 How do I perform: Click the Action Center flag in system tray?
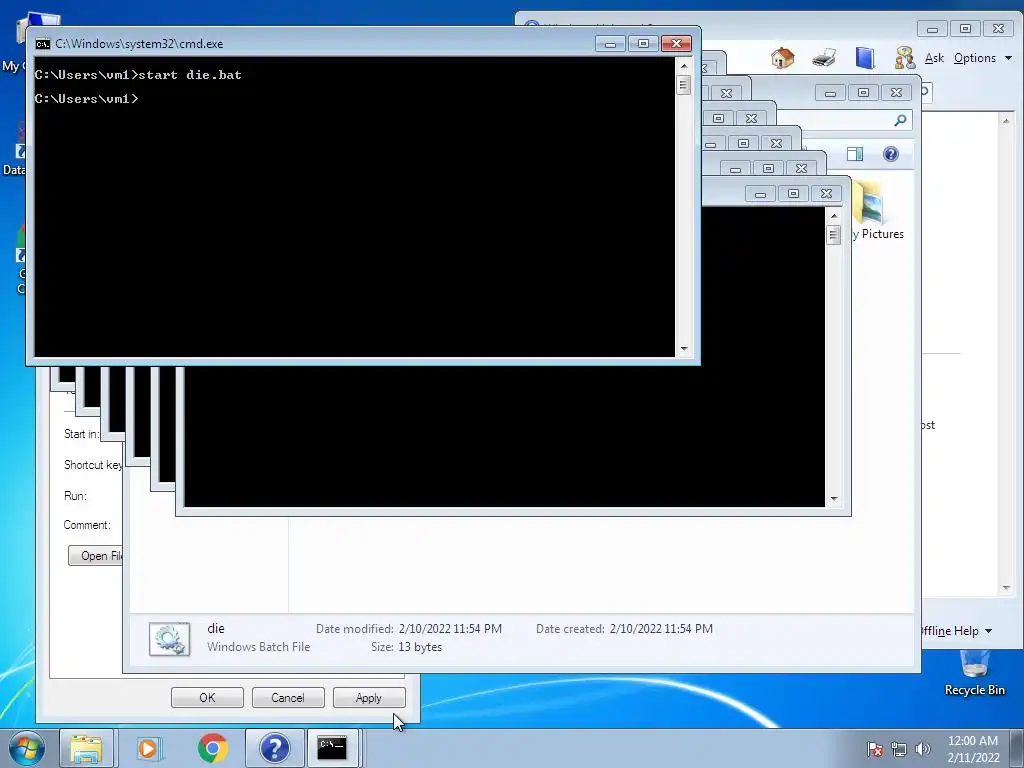coord(875,749)
